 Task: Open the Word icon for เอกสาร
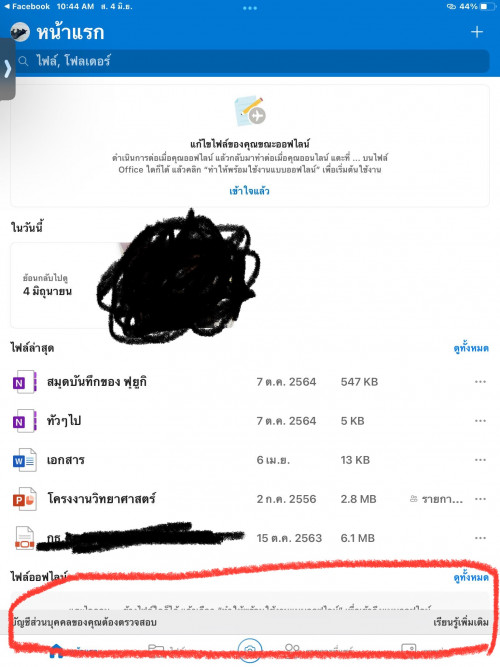click(x=24, y=460)
